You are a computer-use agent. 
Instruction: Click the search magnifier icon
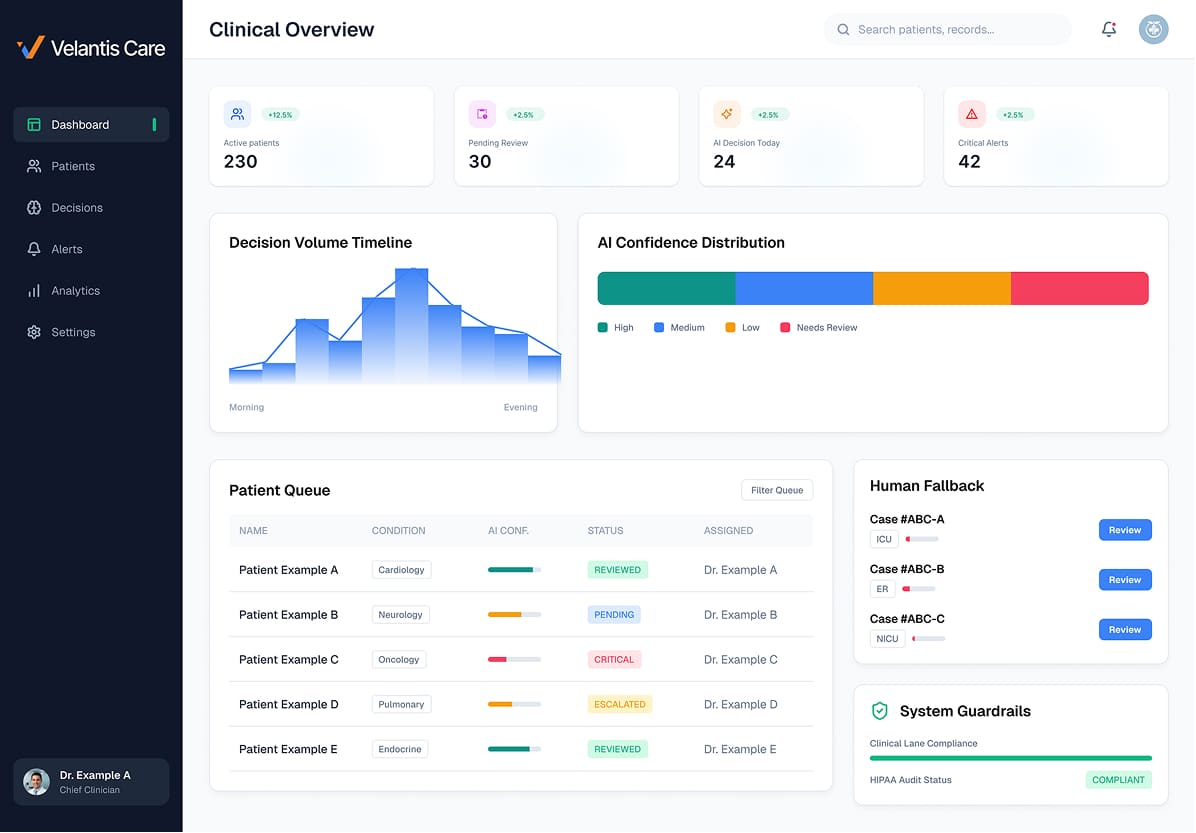pyautogui.click(x=843, y=30)
